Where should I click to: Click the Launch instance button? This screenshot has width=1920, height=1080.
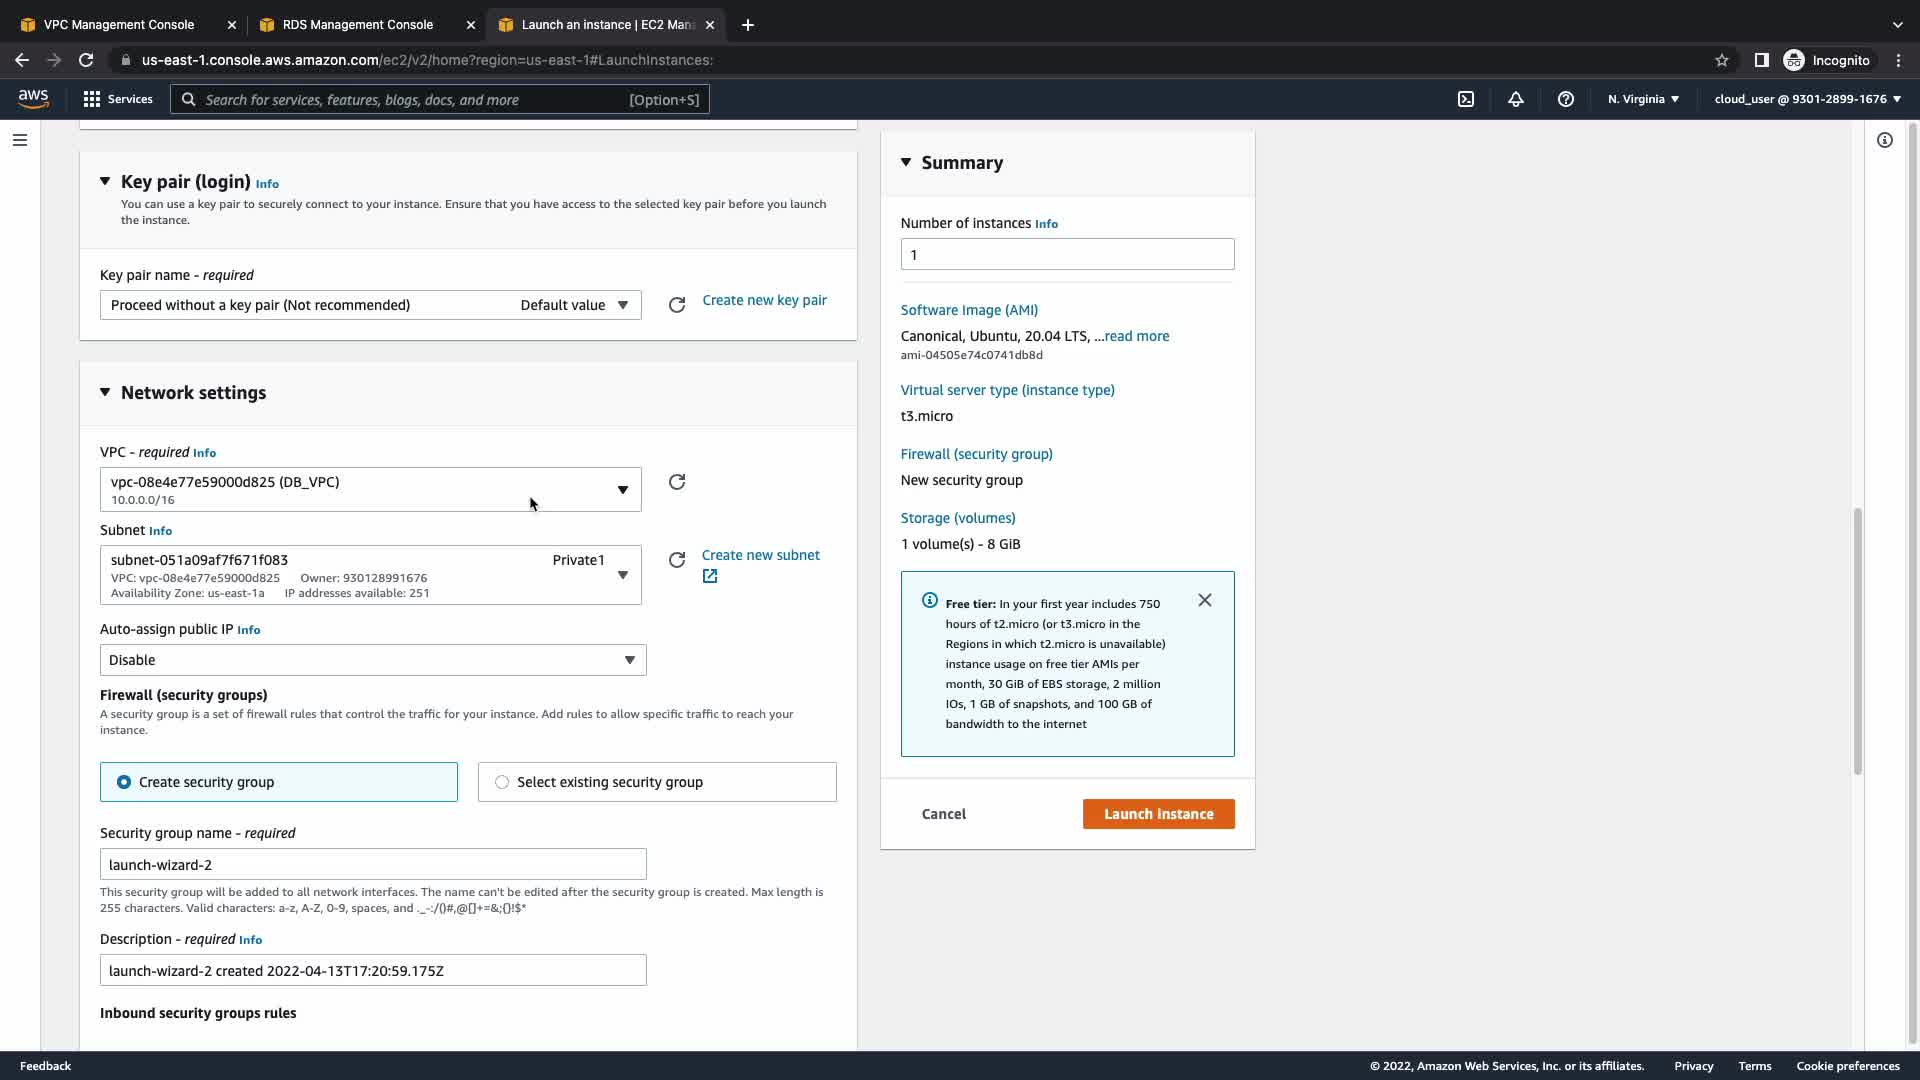(x=1158, y=814)
